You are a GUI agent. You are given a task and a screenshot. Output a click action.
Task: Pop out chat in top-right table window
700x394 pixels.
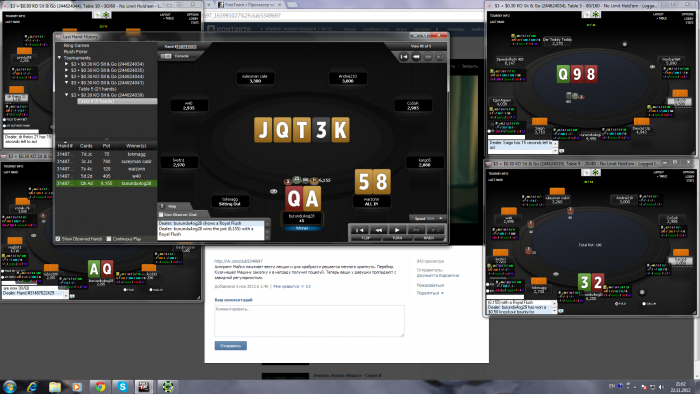561,151
